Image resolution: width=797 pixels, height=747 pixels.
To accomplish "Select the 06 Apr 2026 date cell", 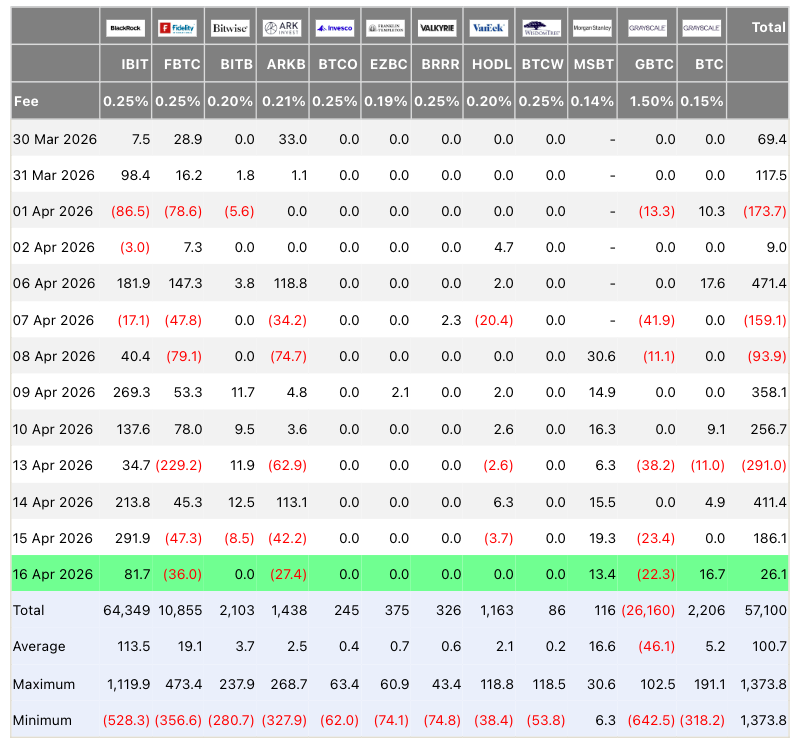I will pos(53,283).
